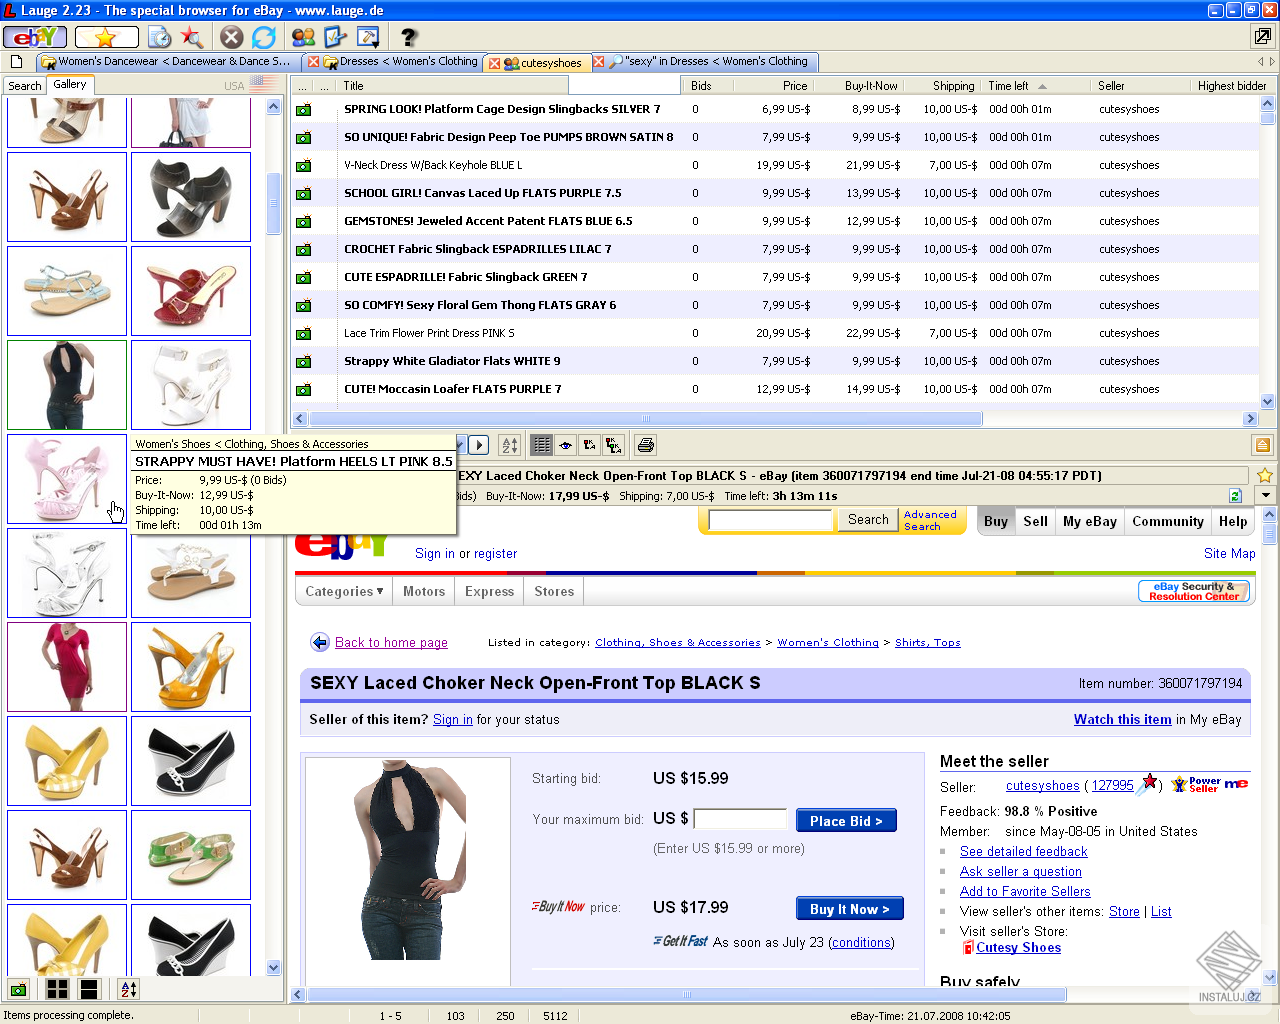Click the blue refresh arrows icon
1280x1024 pixels.
264,37
